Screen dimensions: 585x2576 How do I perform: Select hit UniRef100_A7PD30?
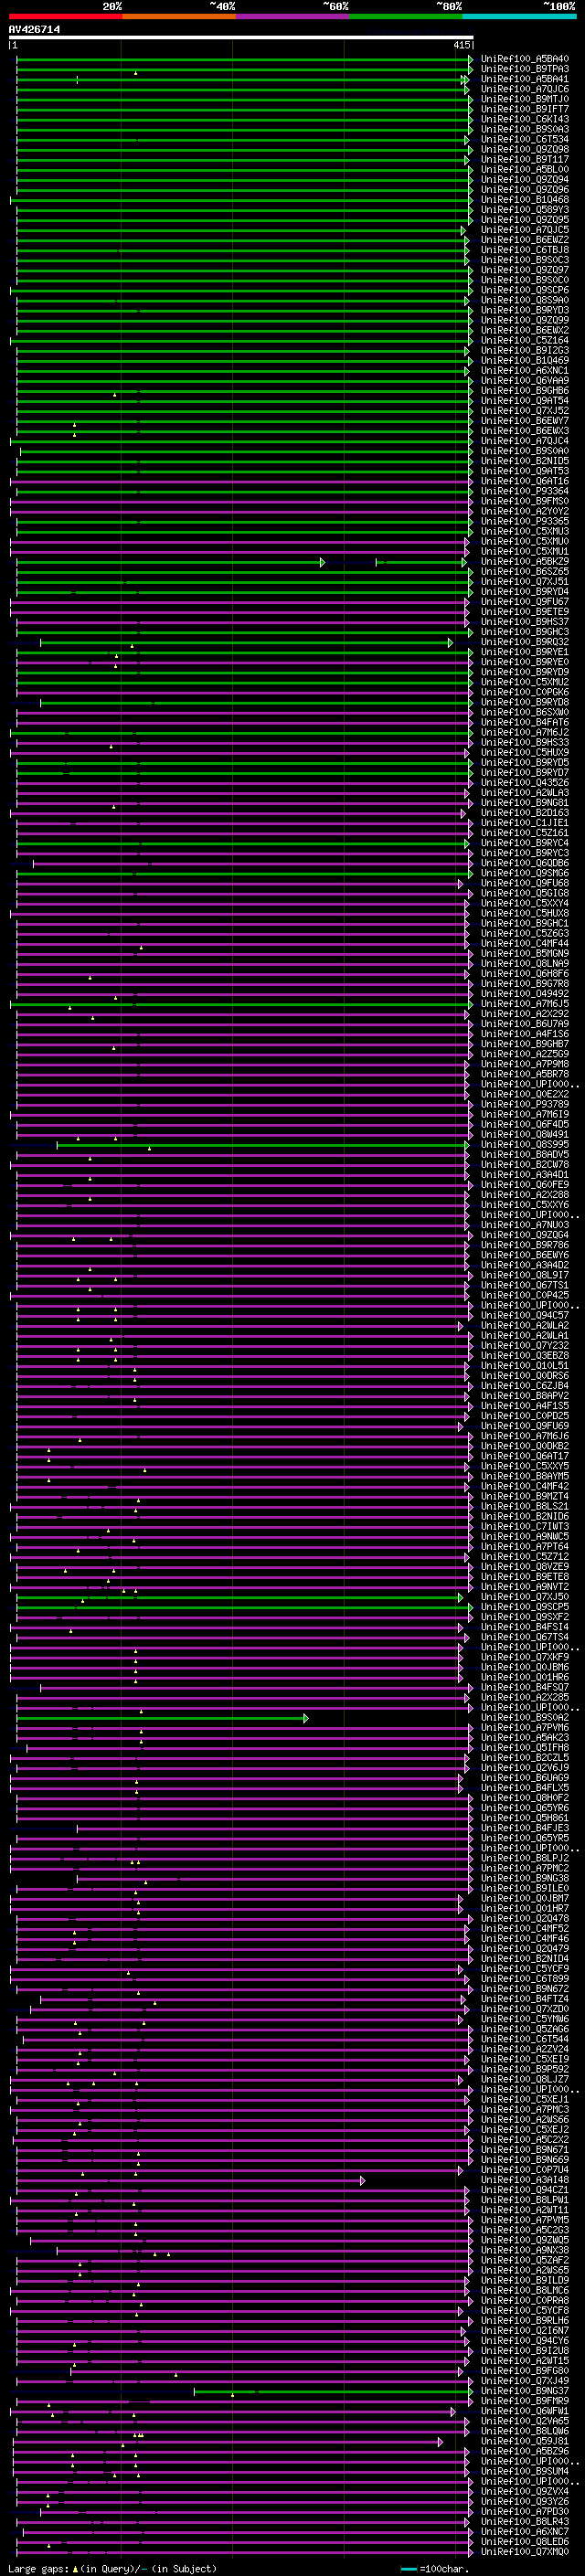pos(525,2511)
